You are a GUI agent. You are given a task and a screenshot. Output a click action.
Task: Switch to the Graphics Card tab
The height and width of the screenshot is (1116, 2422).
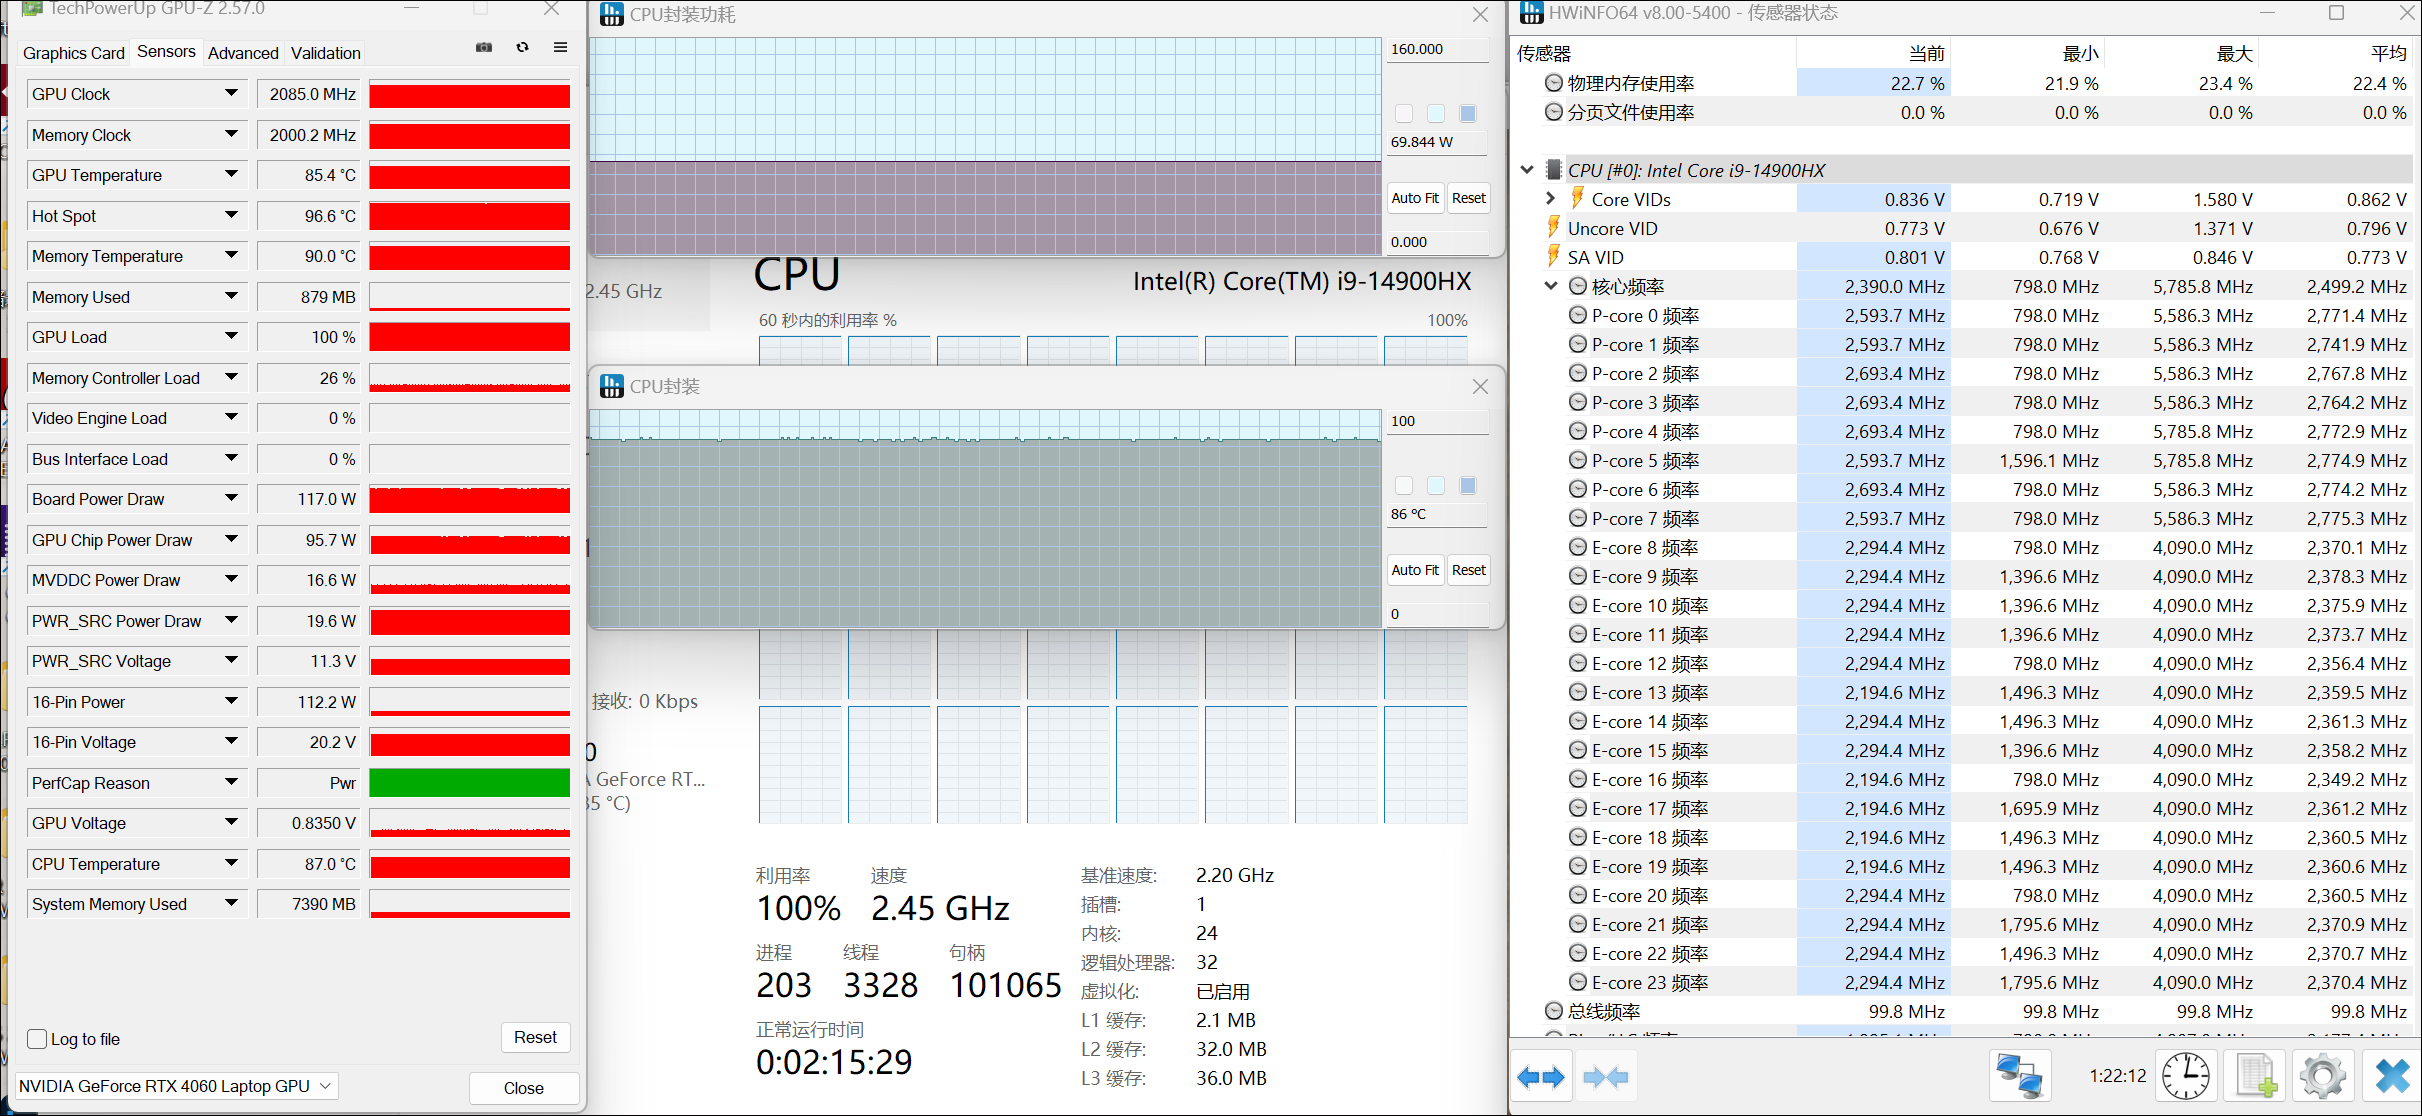(74, 53)
